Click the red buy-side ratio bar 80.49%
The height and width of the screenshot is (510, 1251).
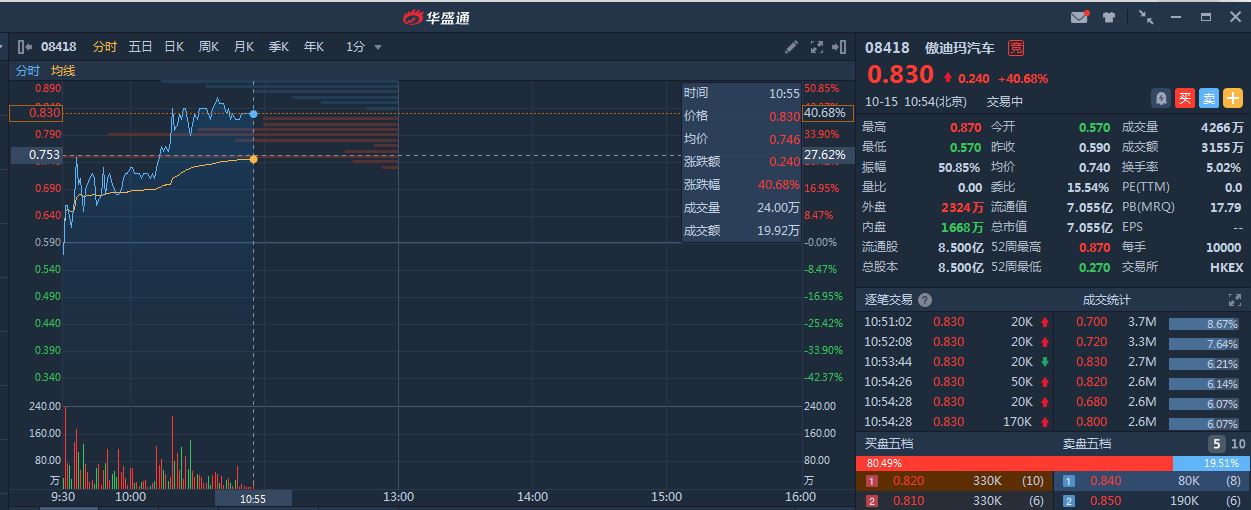click(1013, 463)
